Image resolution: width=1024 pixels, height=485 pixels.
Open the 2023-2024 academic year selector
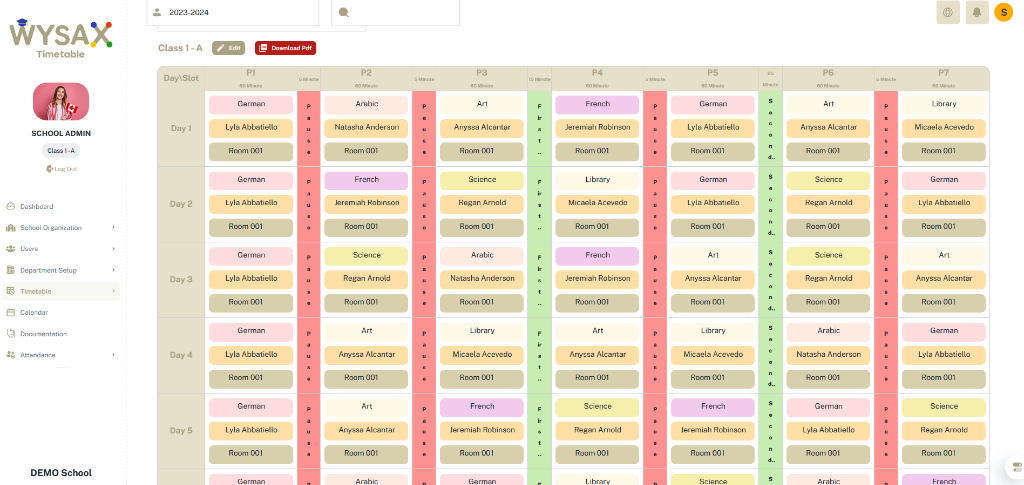click(233, 12)
